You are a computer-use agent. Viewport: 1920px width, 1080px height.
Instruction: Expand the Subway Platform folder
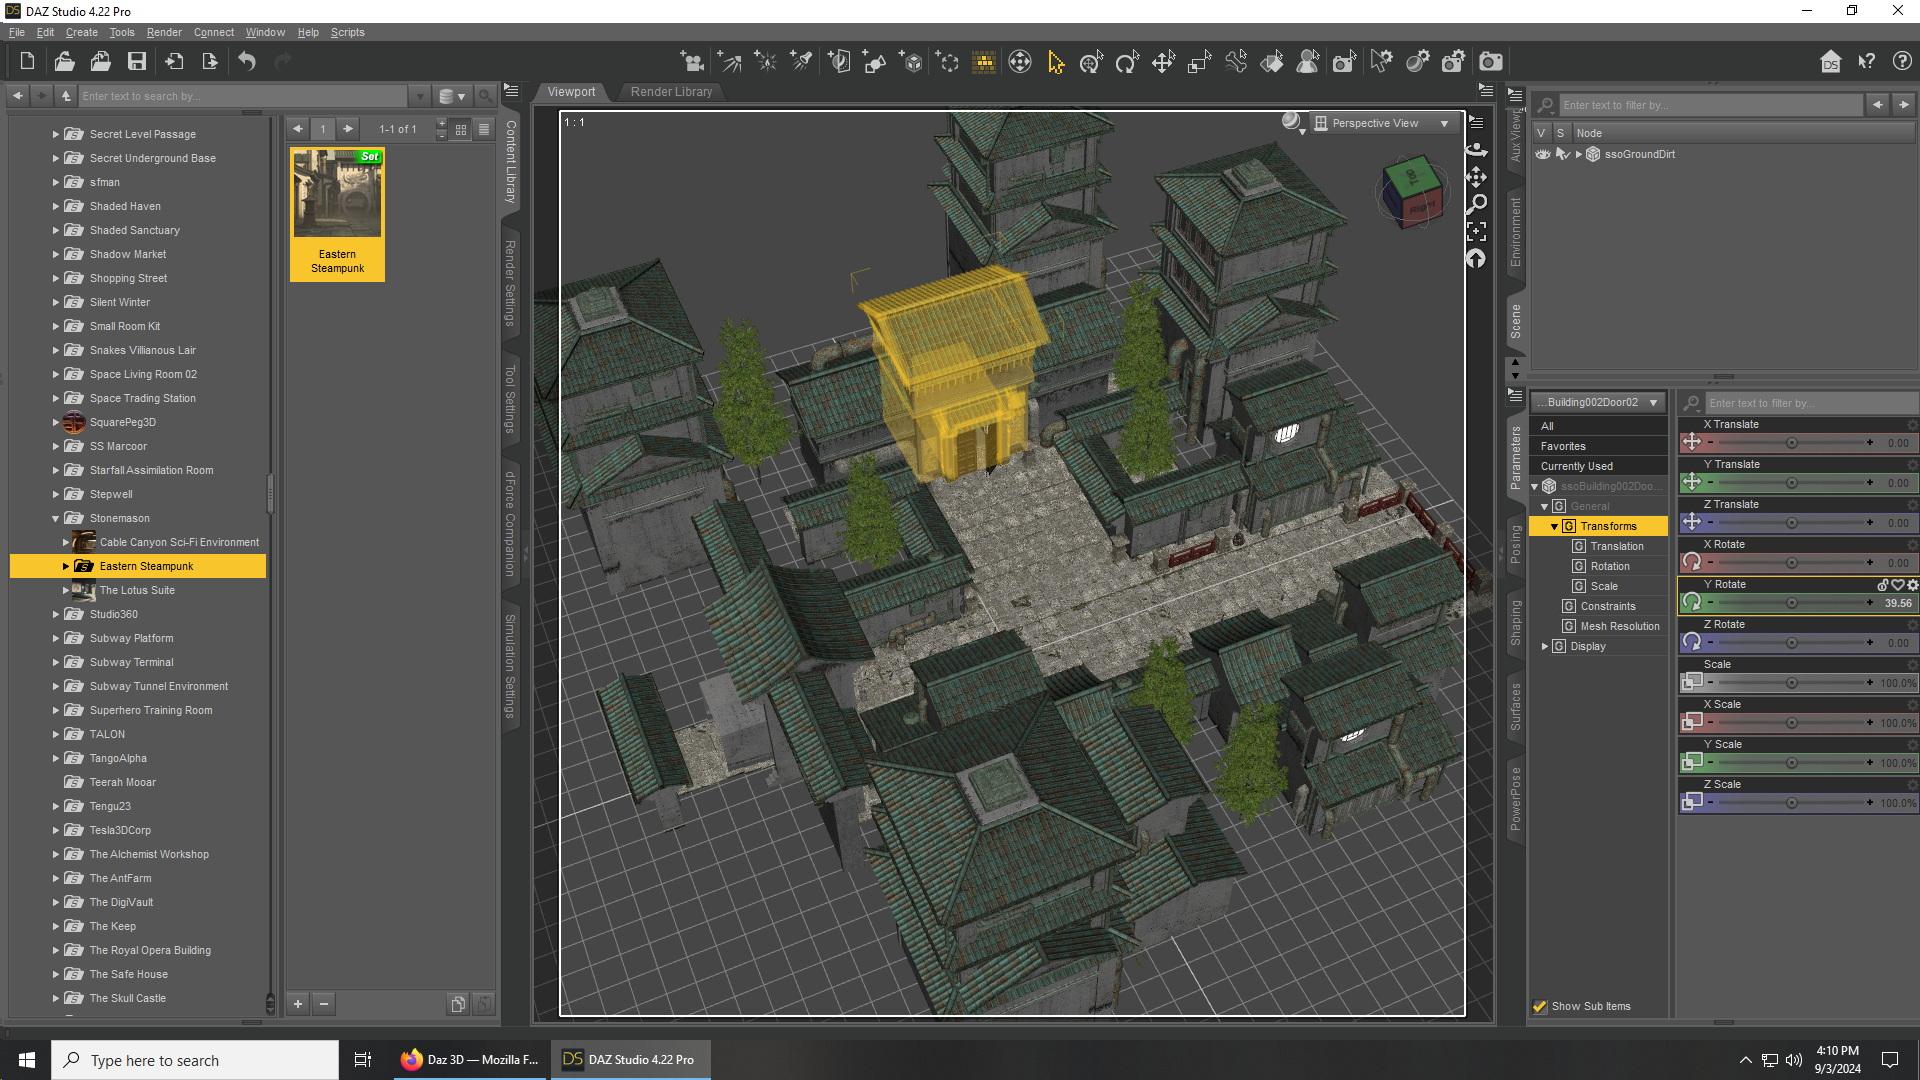point(56,638)
